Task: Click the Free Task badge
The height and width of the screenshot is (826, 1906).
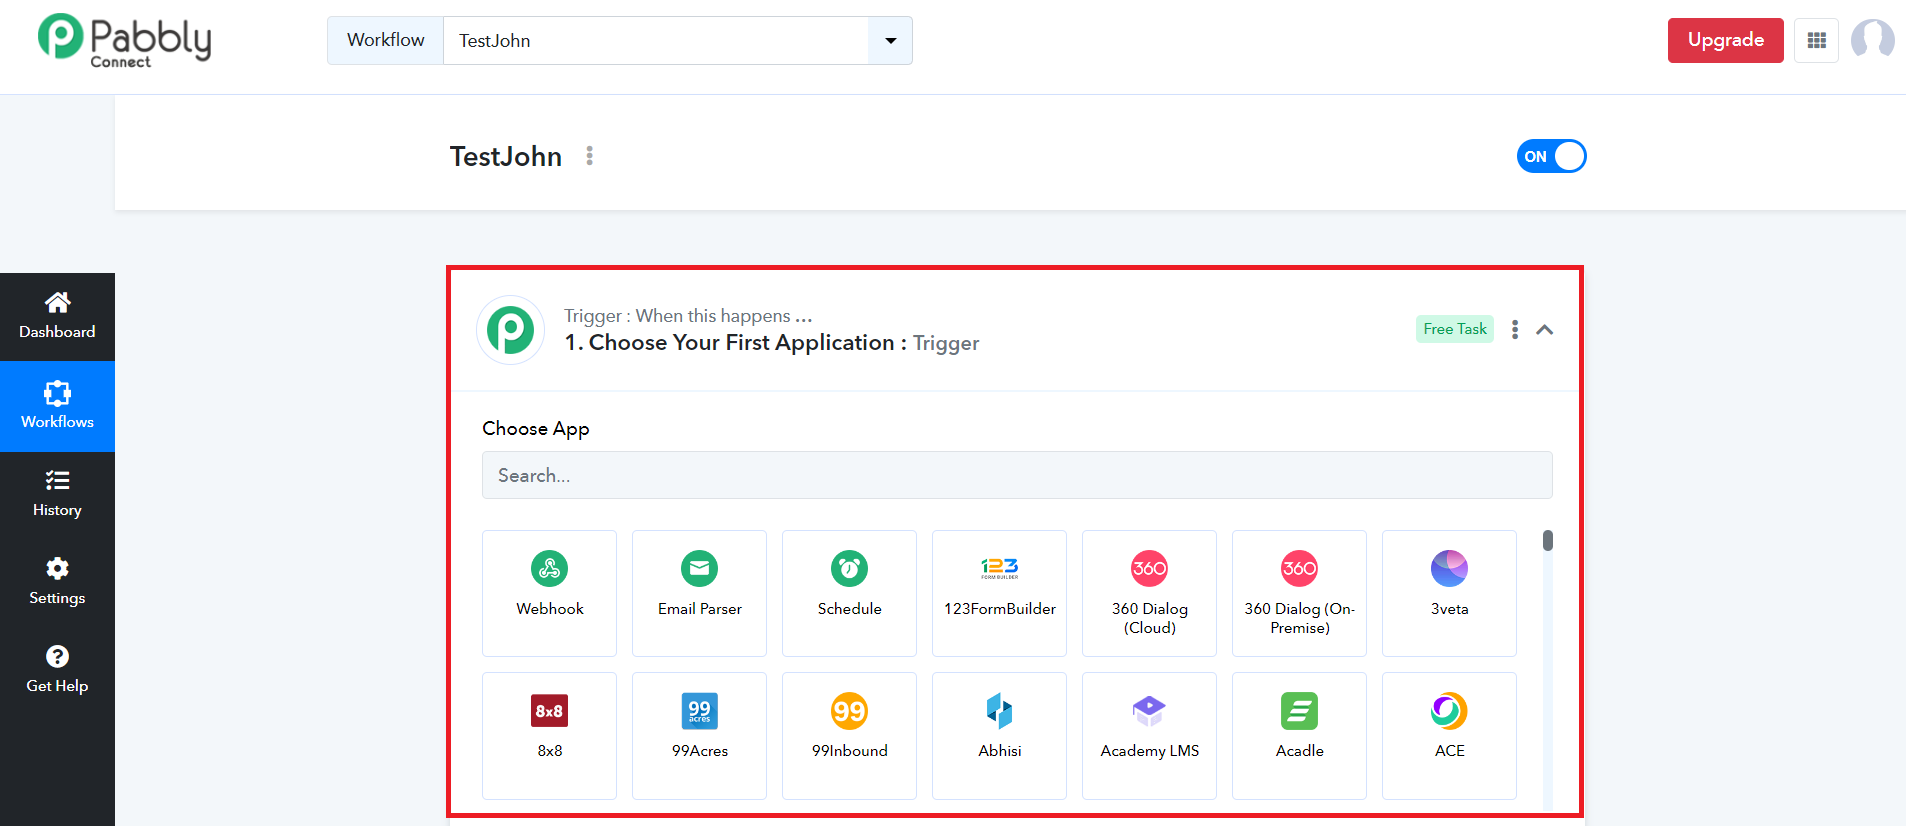Action: pos(1455,329)
